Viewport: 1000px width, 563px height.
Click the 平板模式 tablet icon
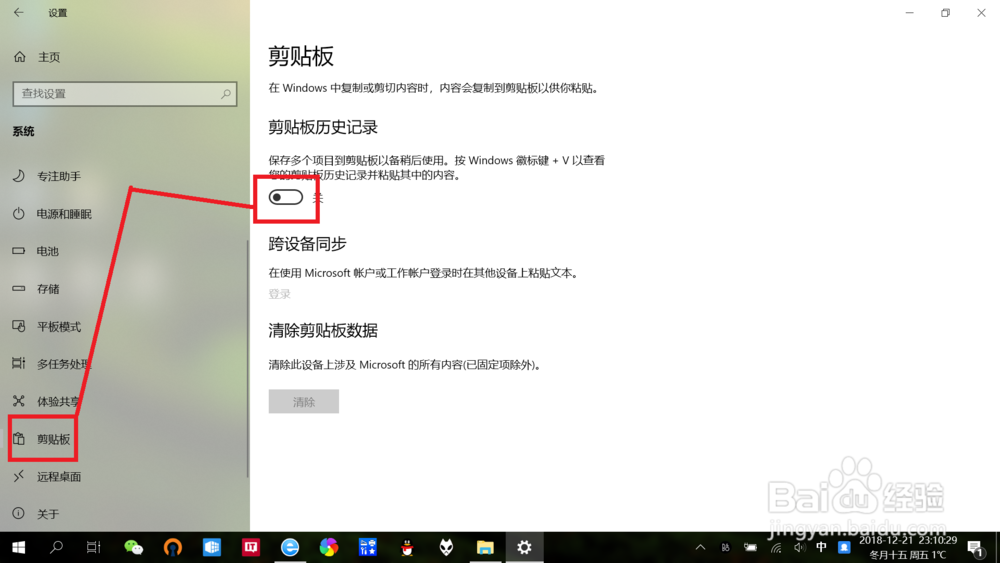coord(18,326)
